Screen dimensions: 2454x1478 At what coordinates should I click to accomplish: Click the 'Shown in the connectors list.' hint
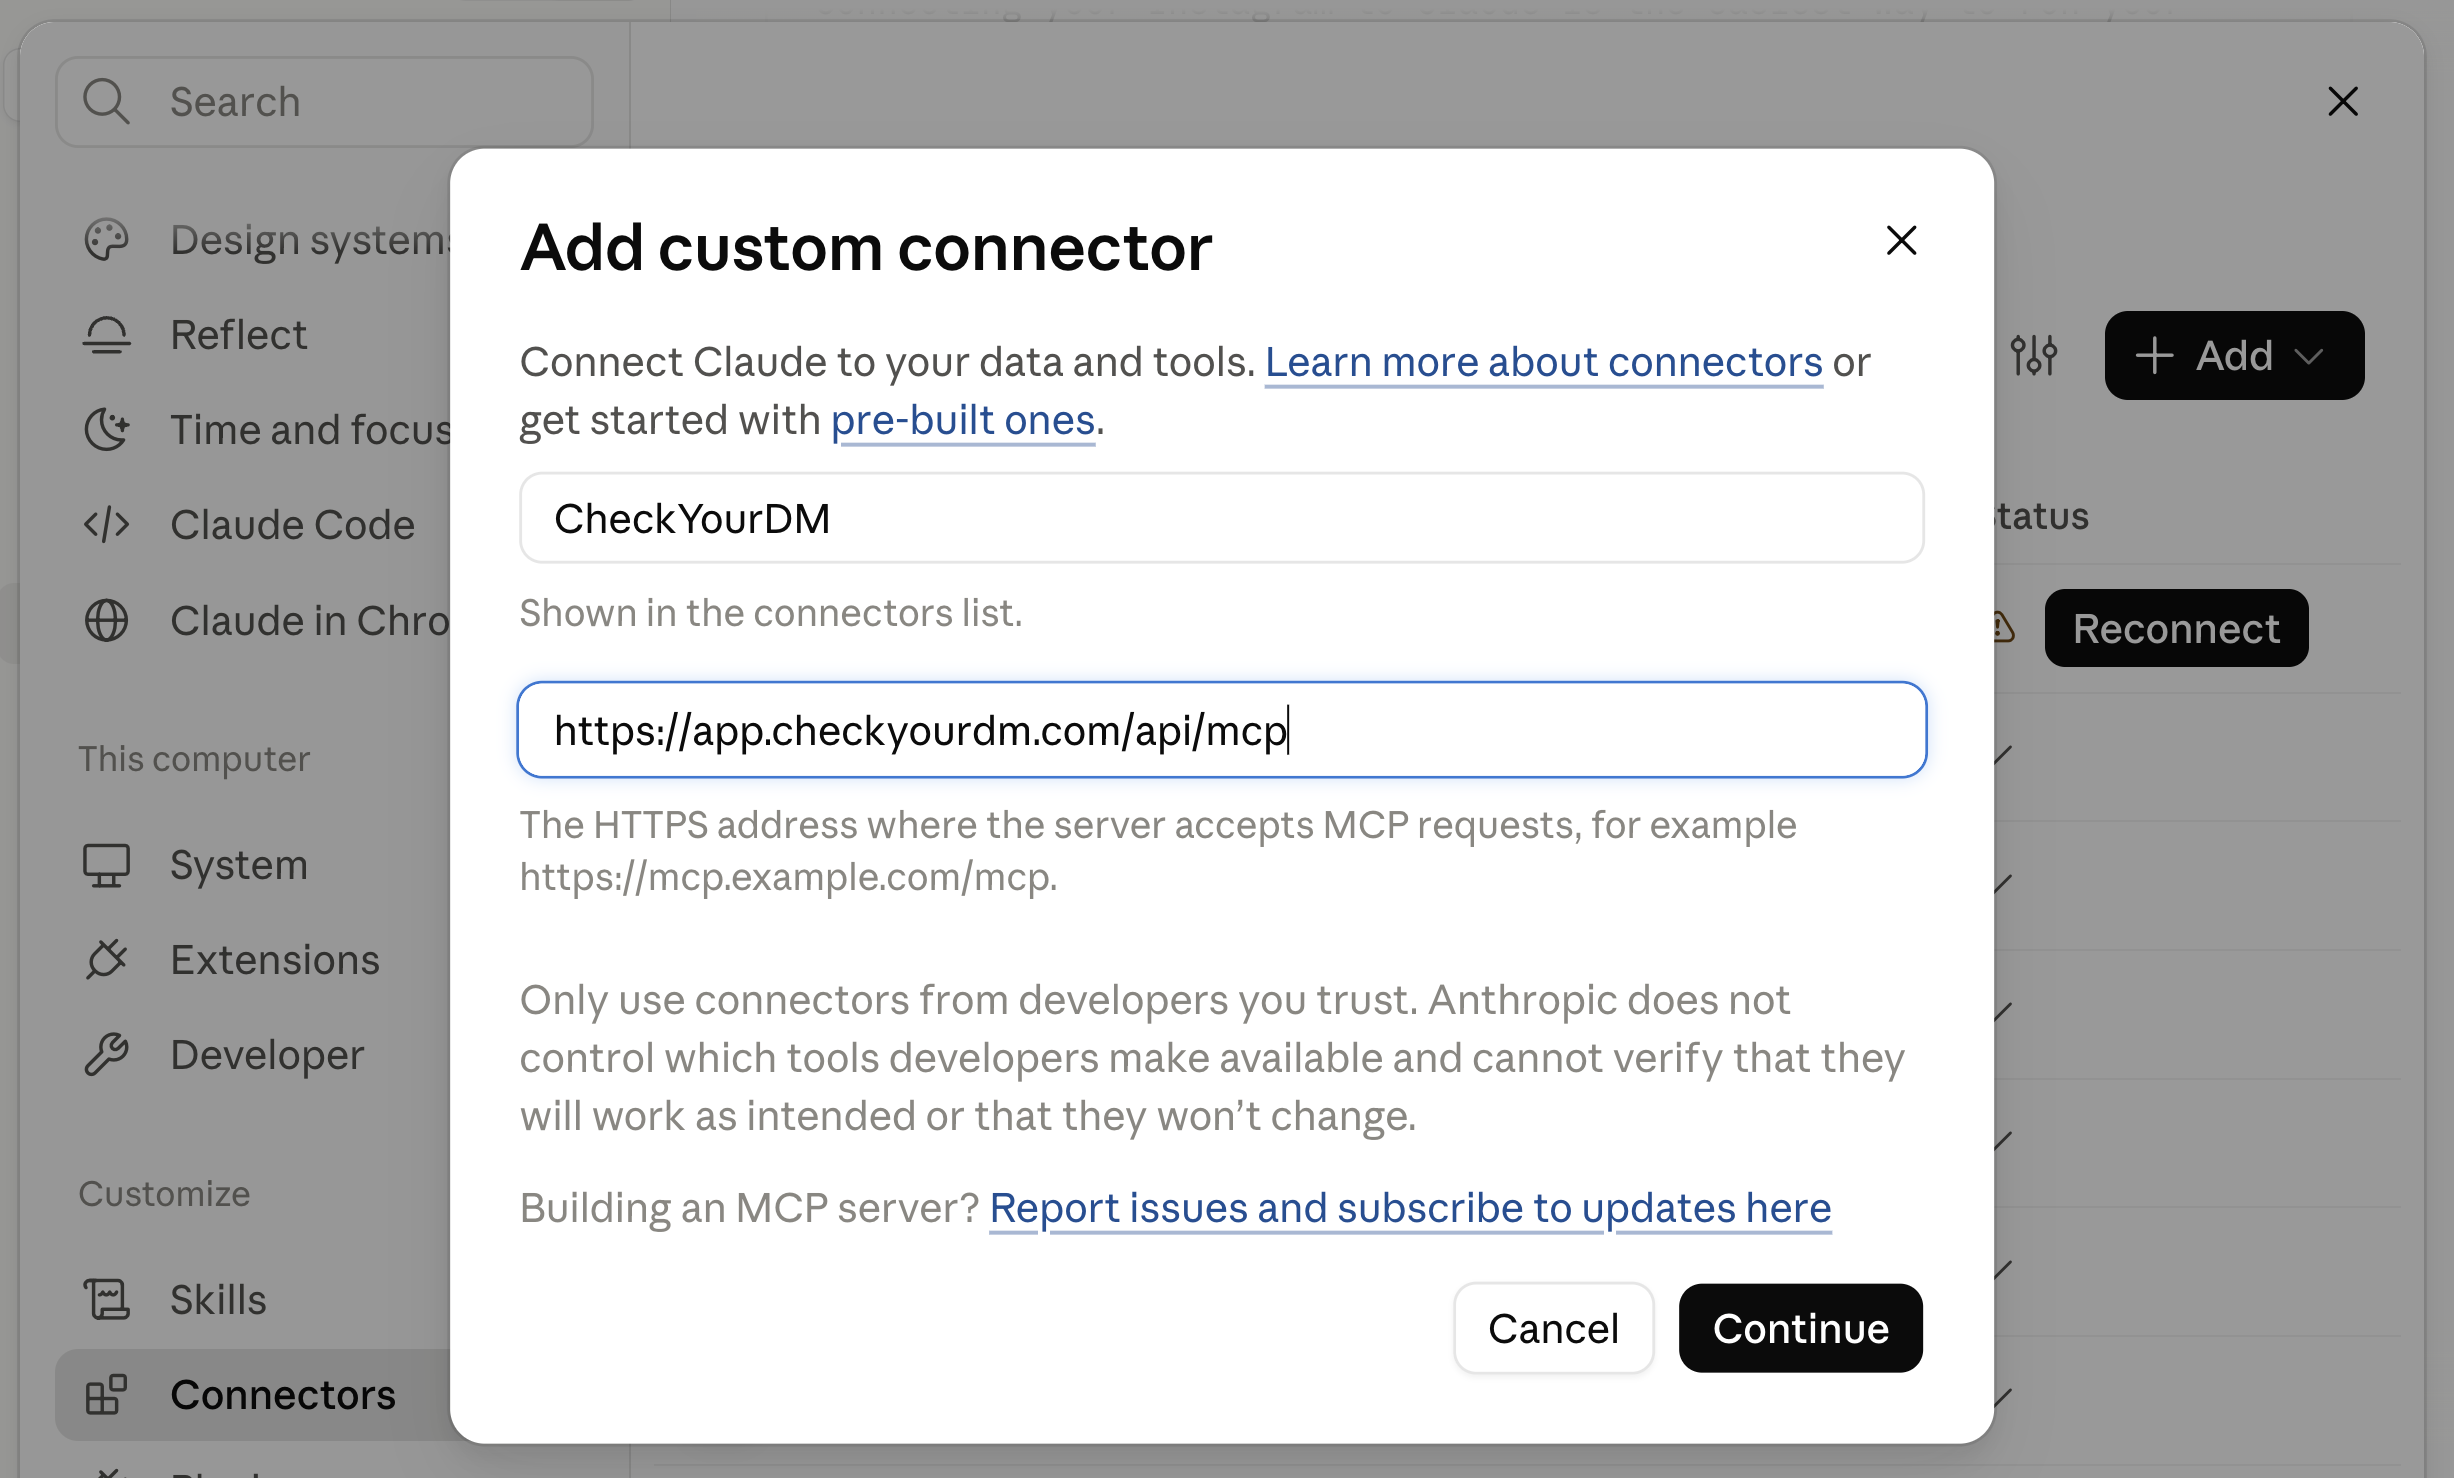click(771, 613)
